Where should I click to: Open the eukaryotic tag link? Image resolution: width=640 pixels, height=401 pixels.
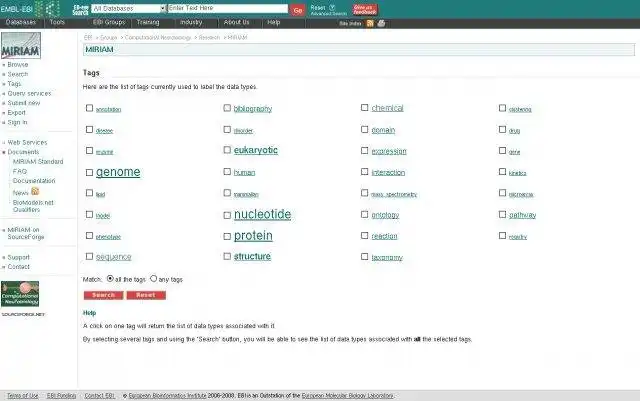256,150
